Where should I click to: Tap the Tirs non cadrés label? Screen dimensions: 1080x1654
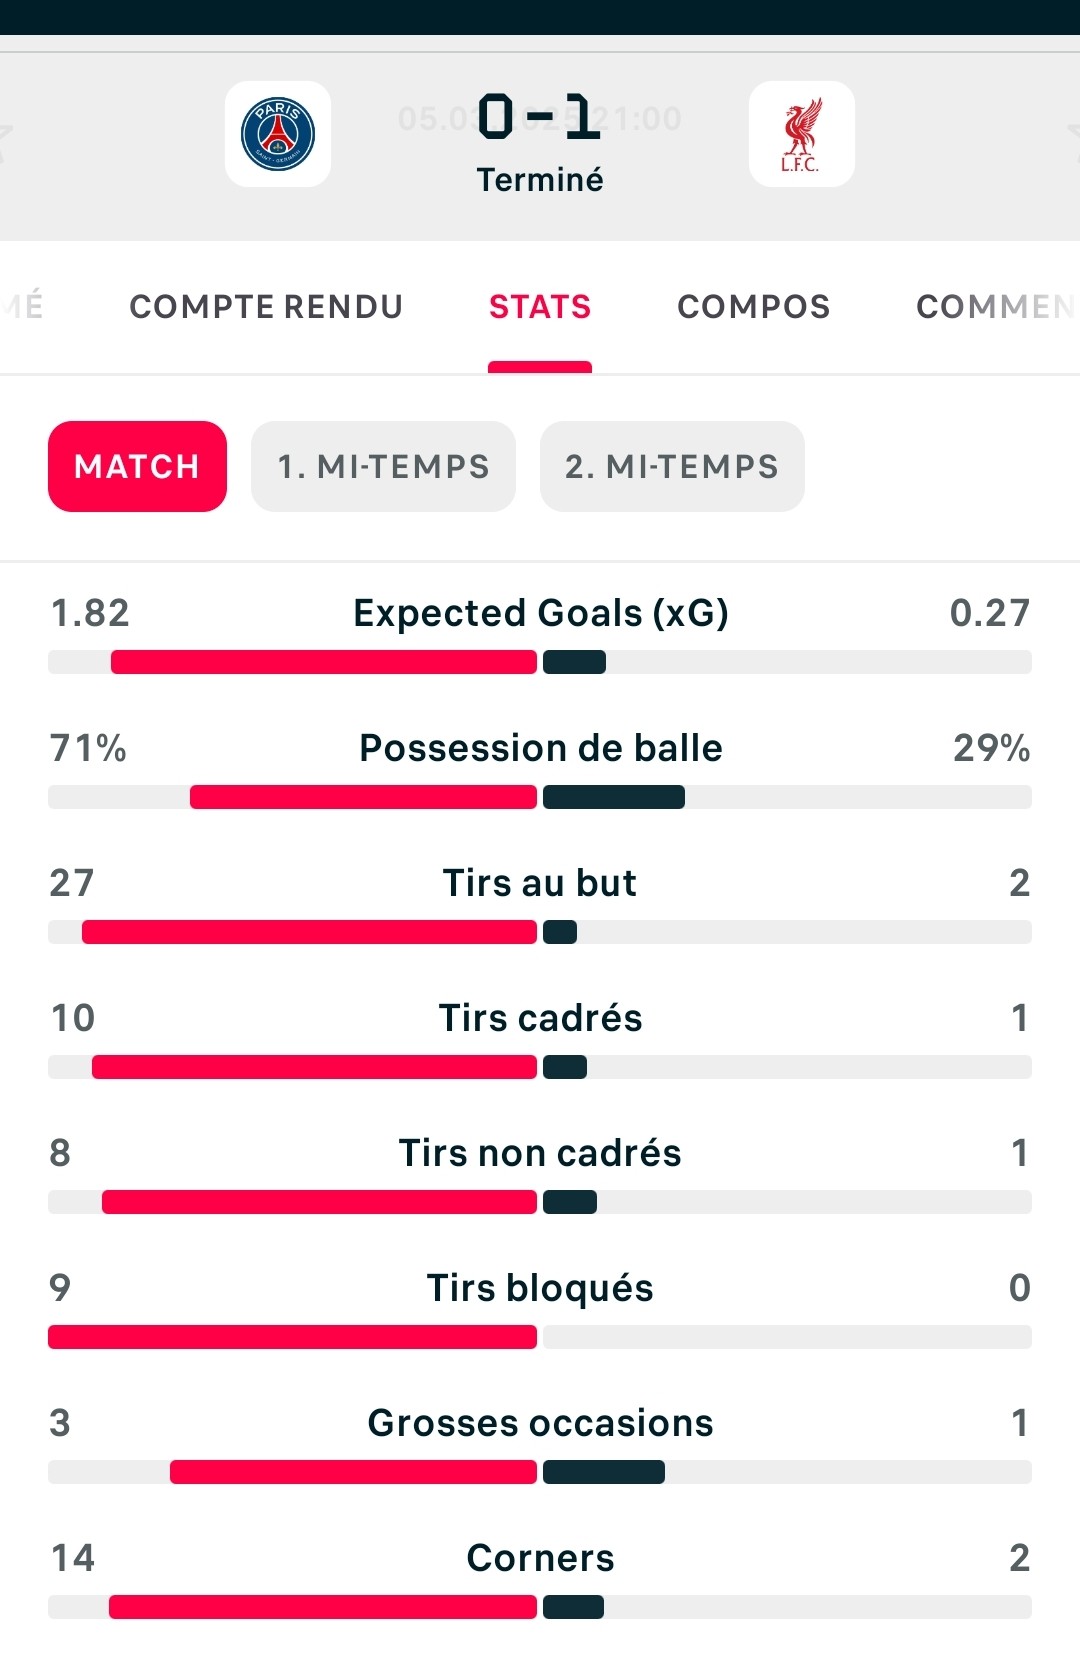(540, 1153)
